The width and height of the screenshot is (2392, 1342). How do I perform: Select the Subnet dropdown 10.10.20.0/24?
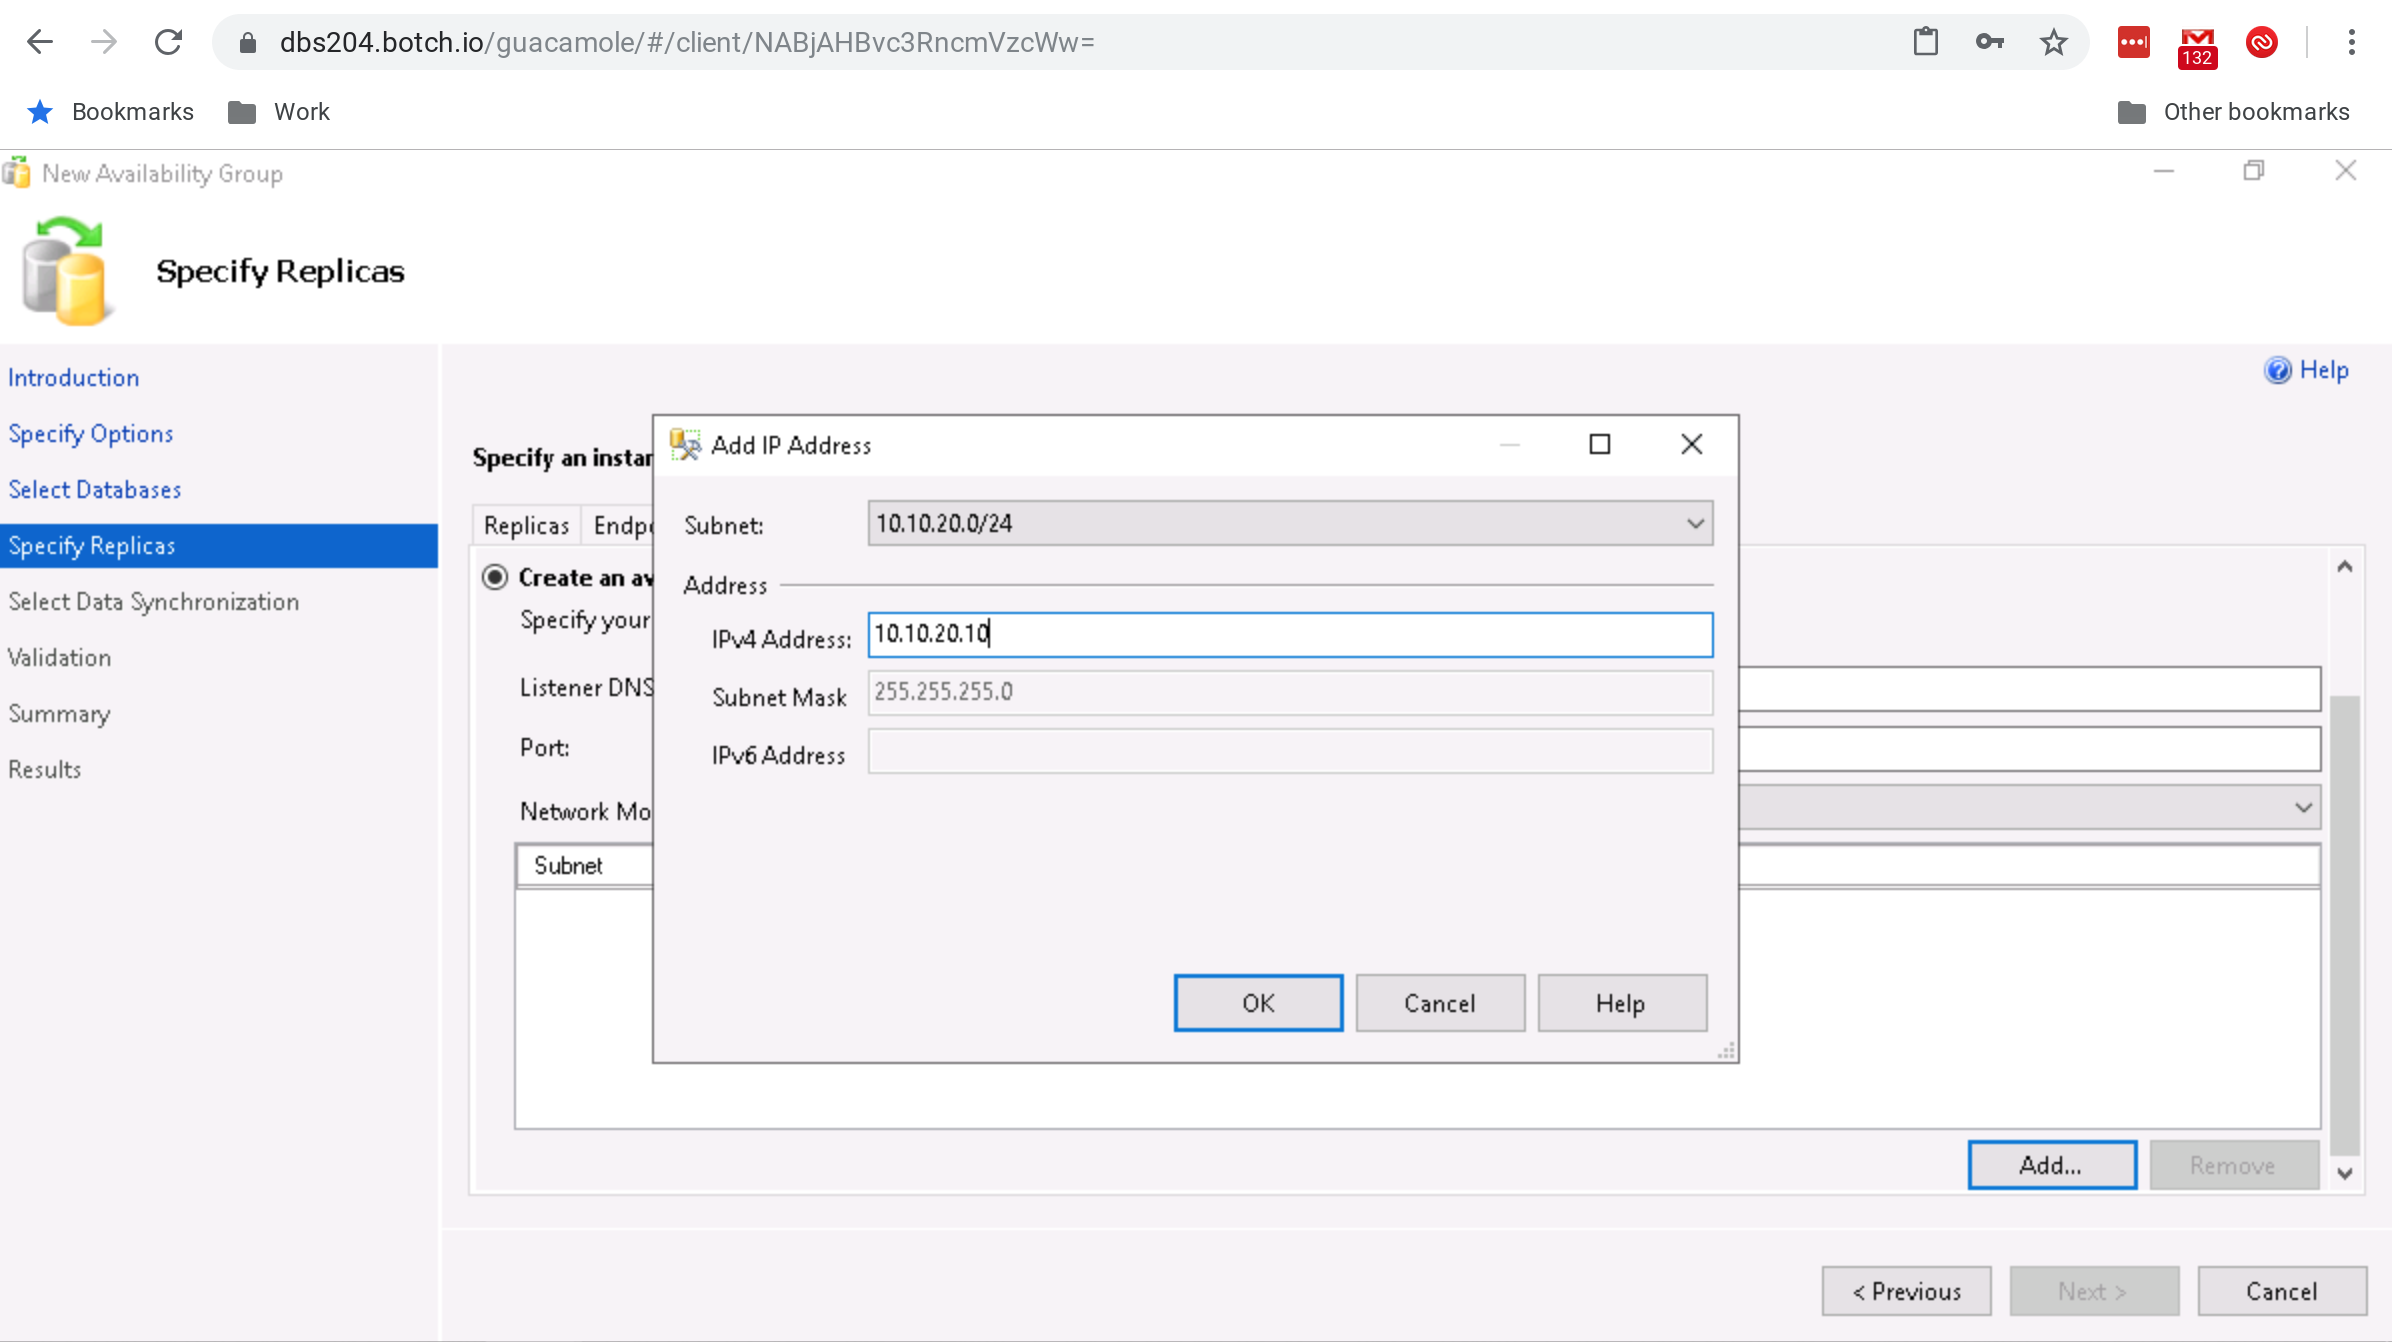1286,524
